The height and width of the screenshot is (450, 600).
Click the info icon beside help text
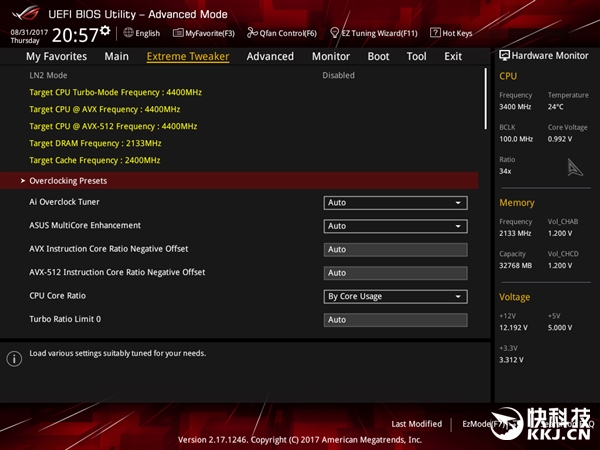(x=14, y=359)
